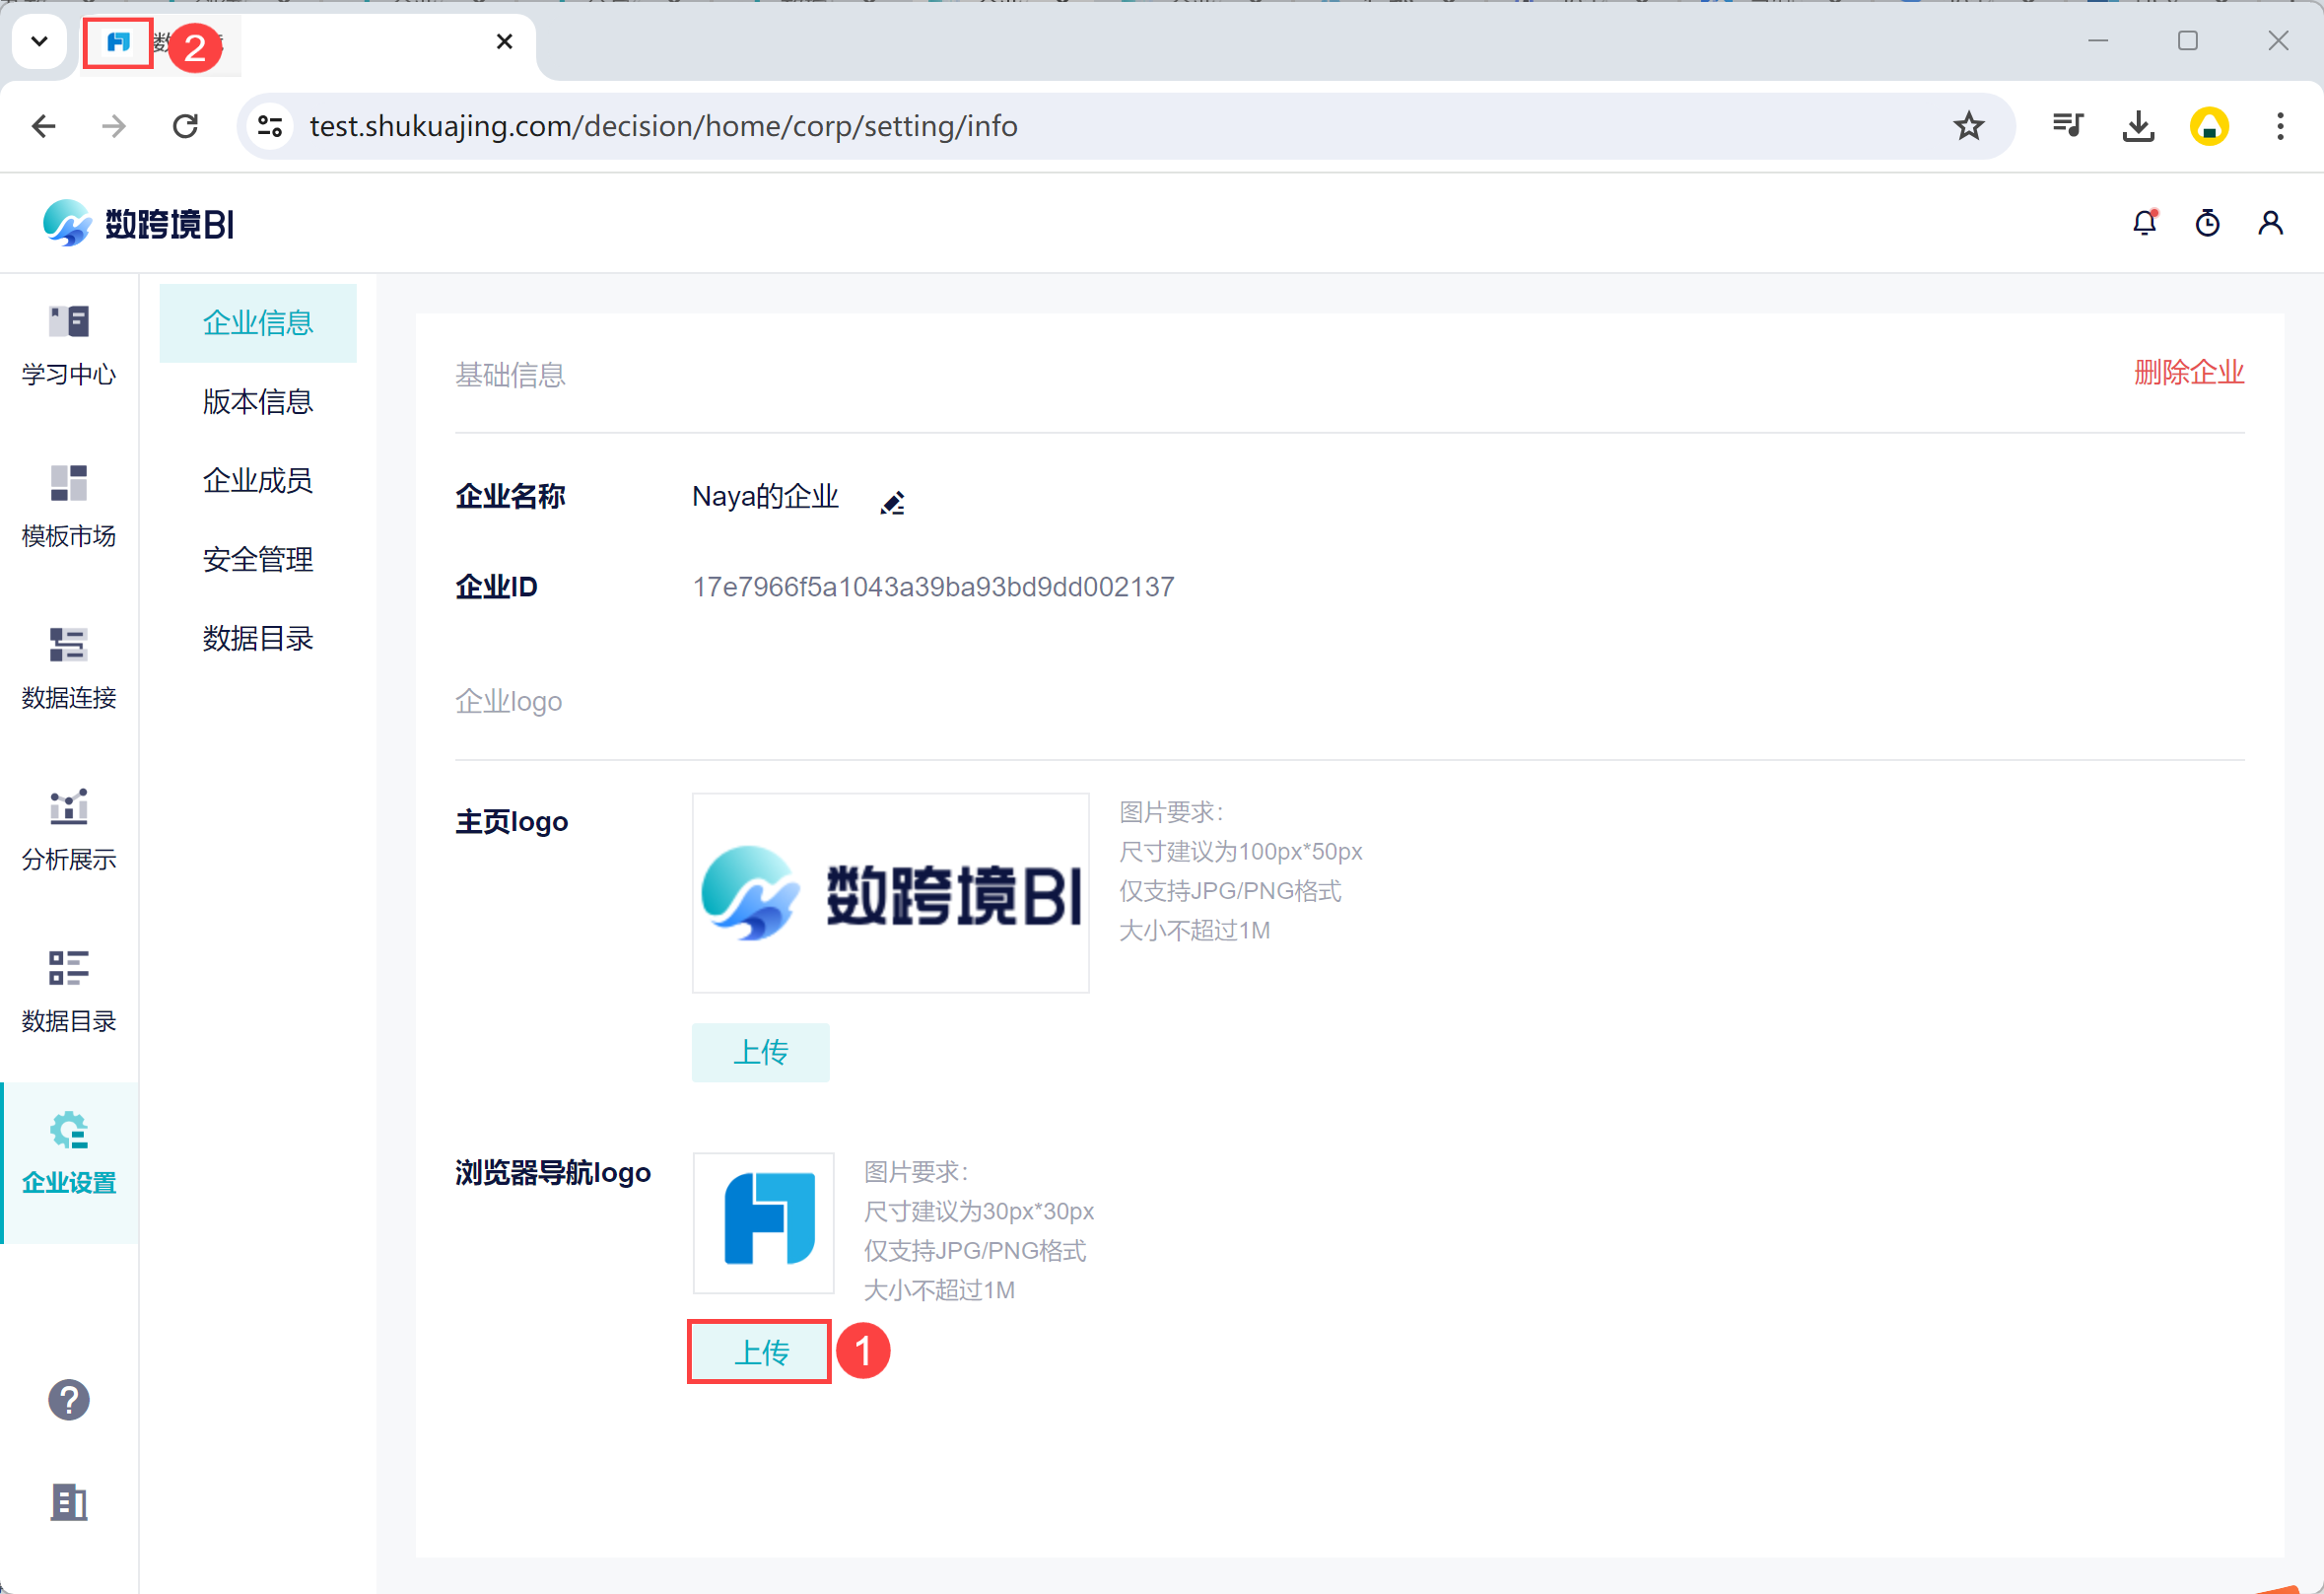
Task: Click the building icon at sidebar bottom
Action: (69, 1501)
